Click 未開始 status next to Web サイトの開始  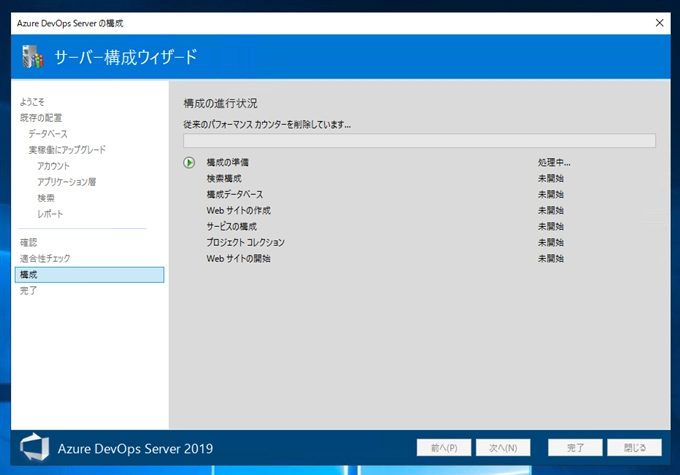551,259
